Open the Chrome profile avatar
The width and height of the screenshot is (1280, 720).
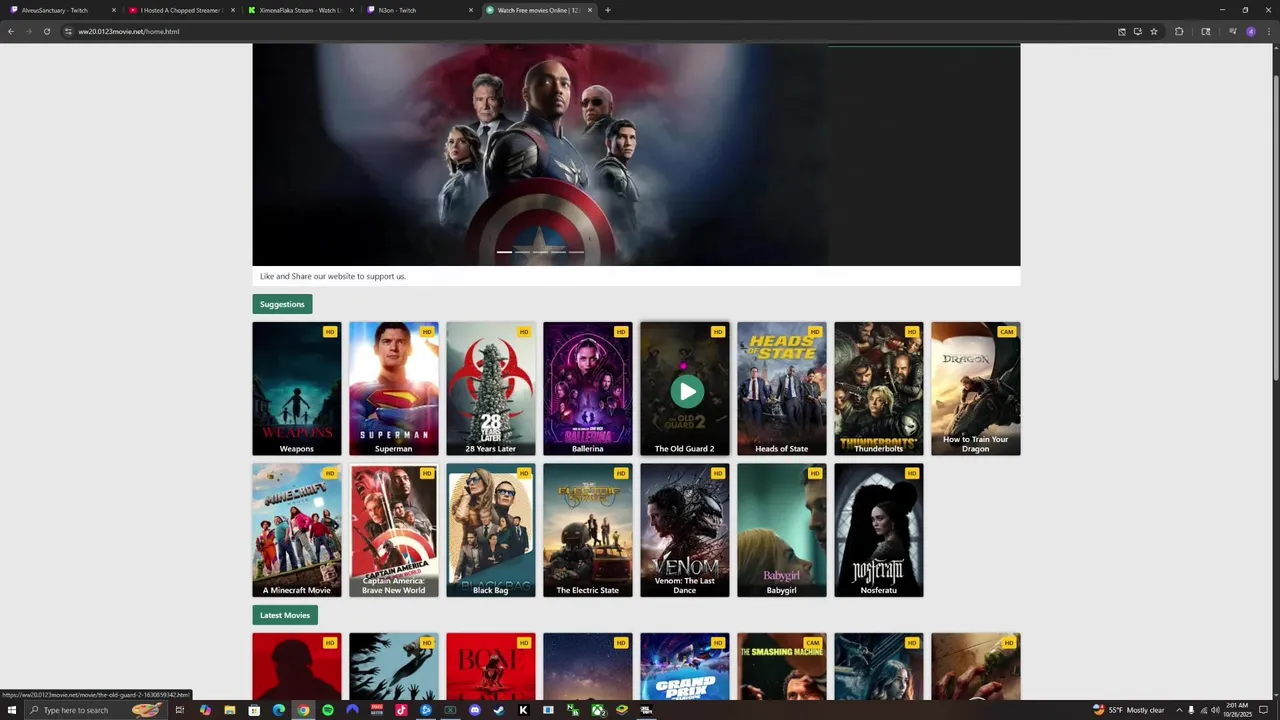click(1251, 31)
